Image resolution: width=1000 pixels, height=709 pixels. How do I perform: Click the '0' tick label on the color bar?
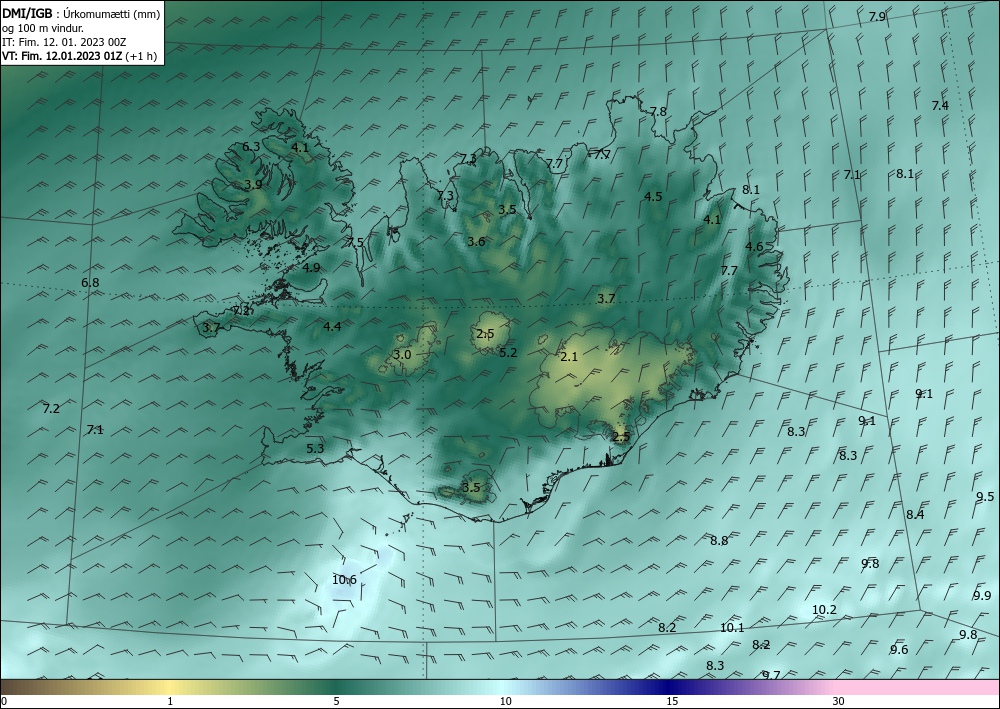tap(4, 701)
